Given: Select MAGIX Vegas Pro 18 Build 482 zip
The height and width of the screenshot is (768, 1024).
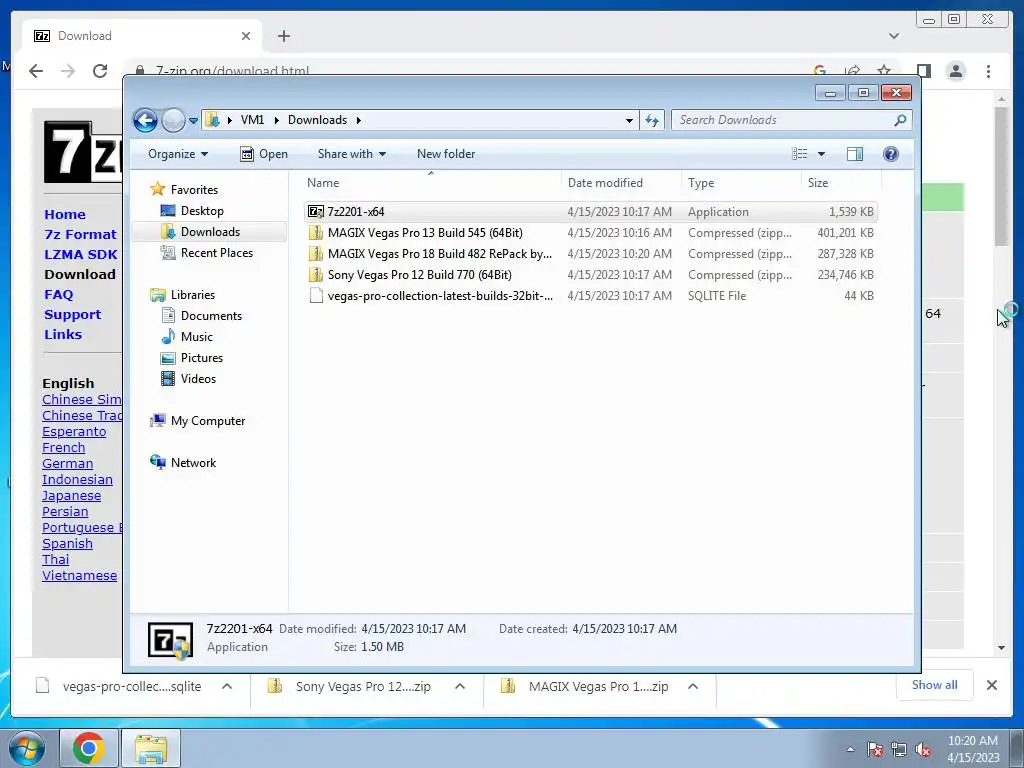Looking at the screenshot, I should click(591, 253).
